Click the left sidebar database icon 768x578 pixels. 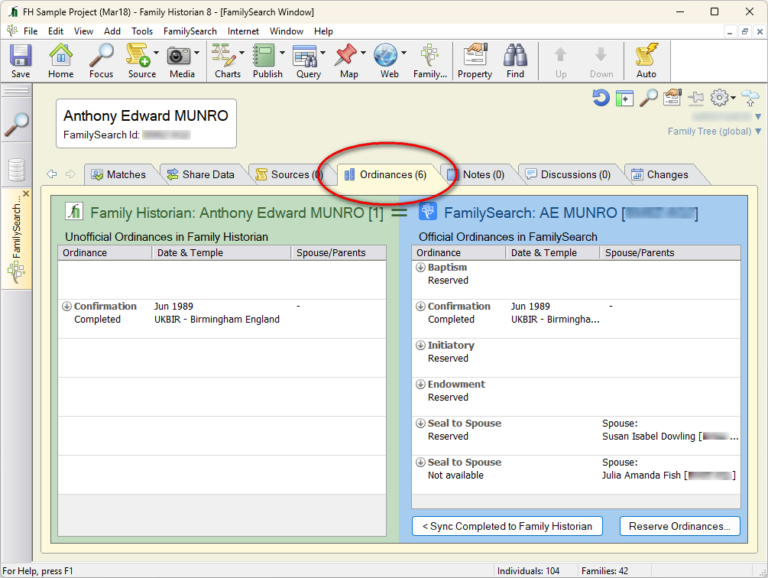click(17, 169)
